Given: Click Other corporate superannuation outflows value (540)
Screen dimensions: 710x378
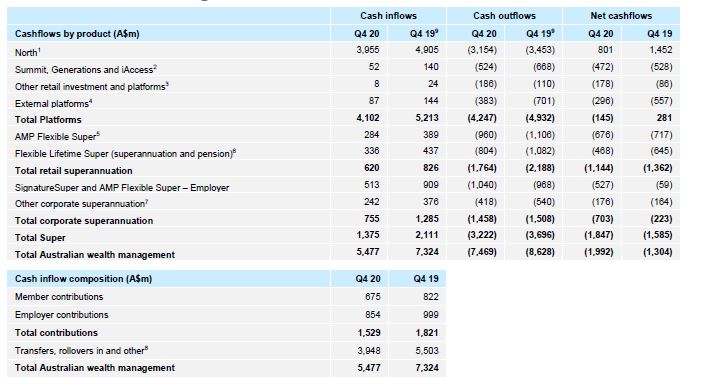Looking at the screenshot, I should tap(544, 201).
